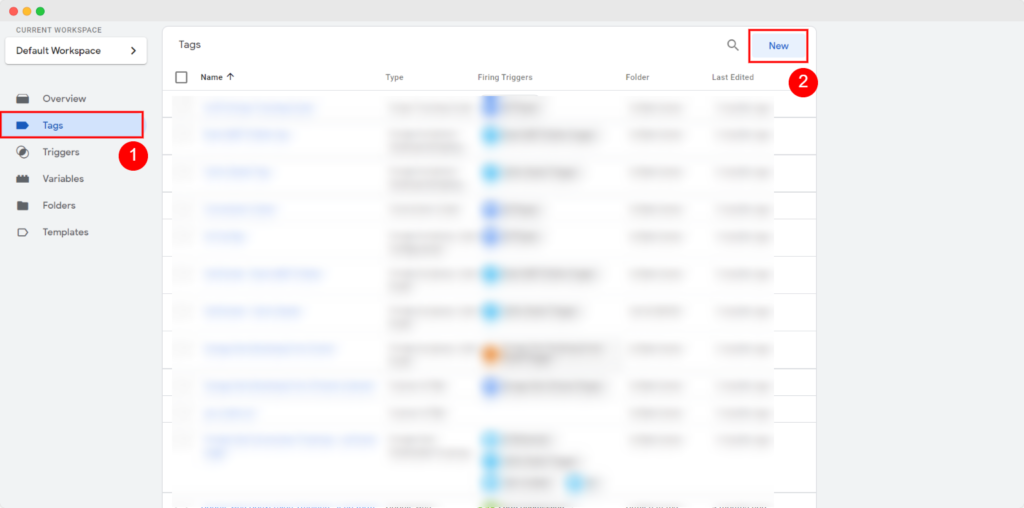Click the "CURRENT WORKSPACE" label
1024x508 pixels.
59,30
